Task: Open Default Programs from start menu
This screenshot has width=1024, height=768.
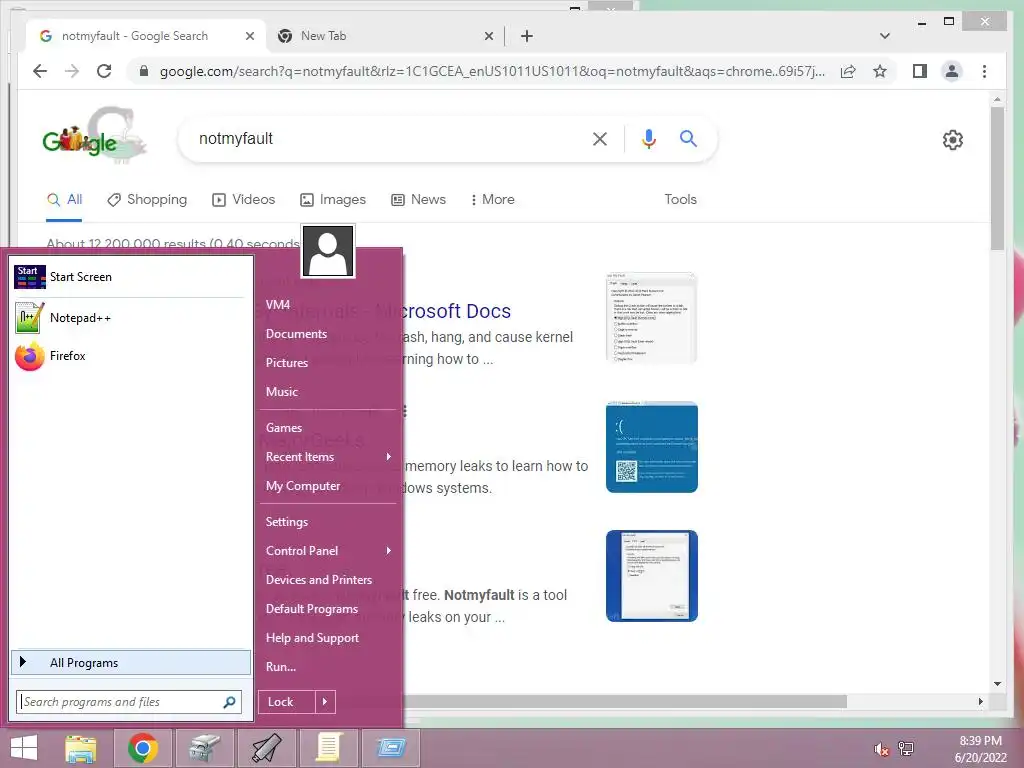Action: click(328, 609)
